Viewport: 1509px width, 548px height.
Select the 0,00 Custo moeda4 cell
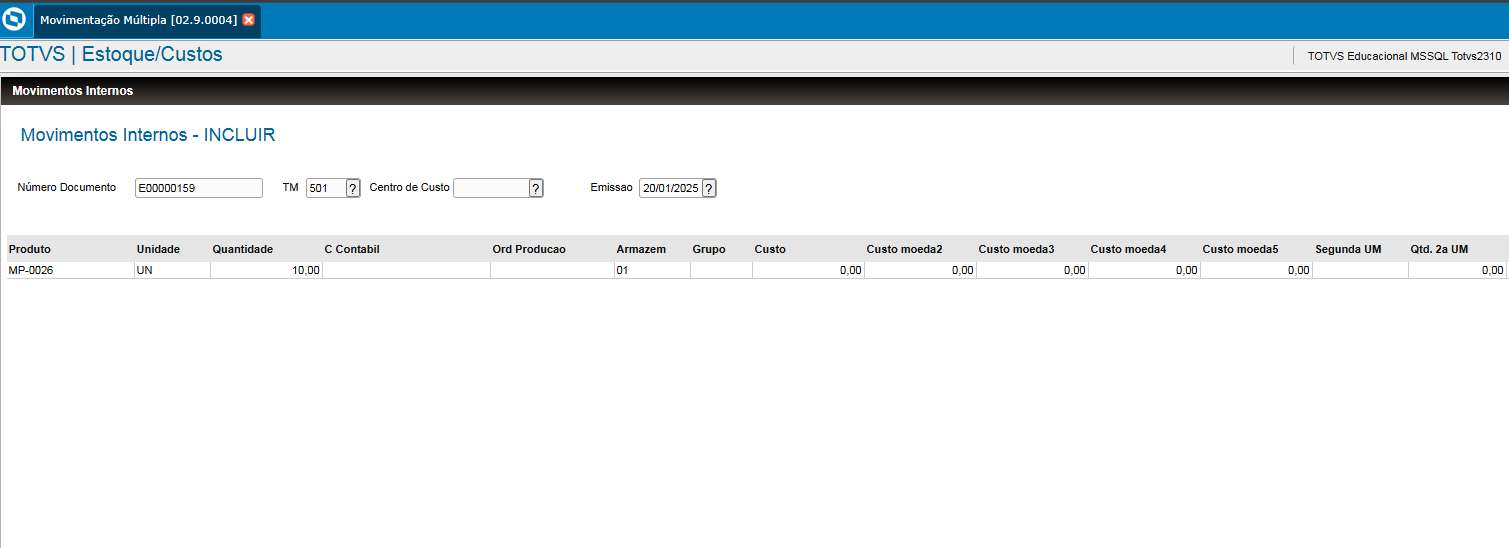point(1144,270)
